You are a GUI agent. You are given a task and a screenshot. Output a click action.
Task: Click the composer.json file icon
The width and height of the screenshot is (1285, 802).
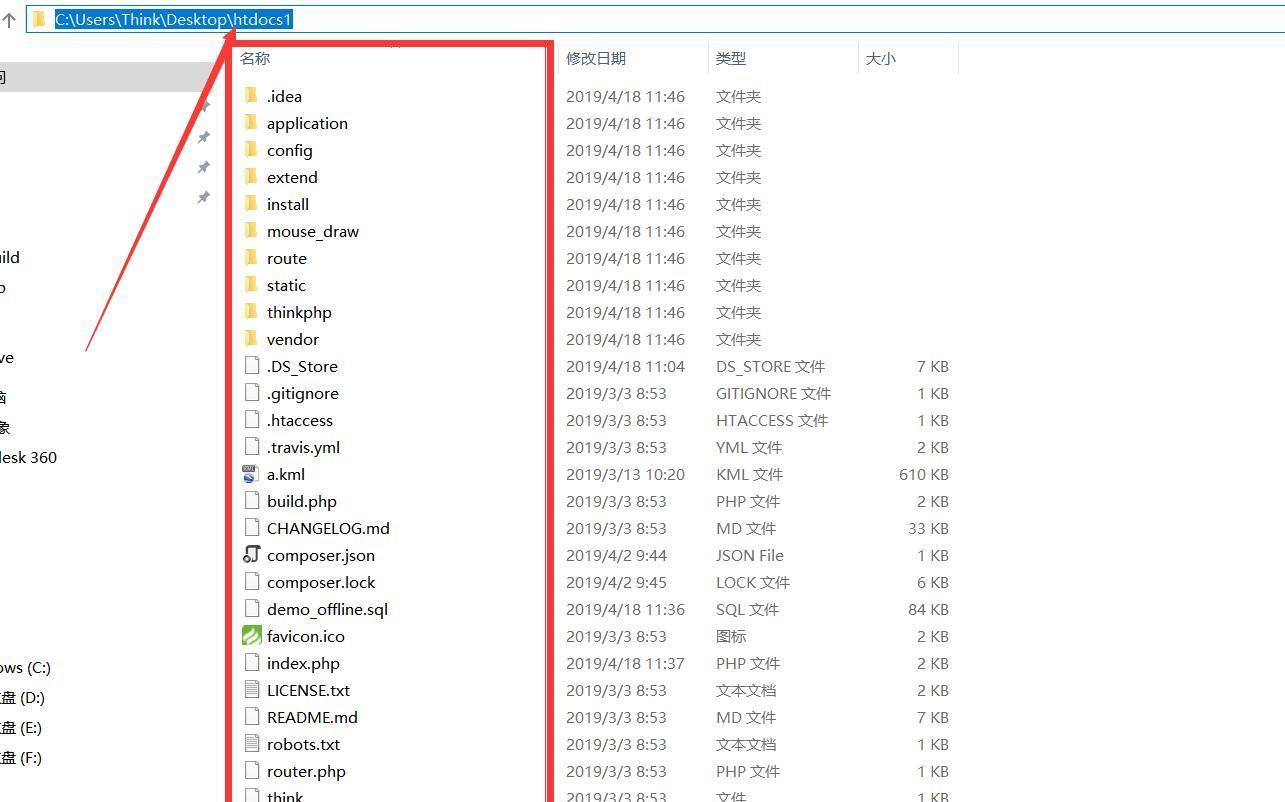tap(251, 555)
